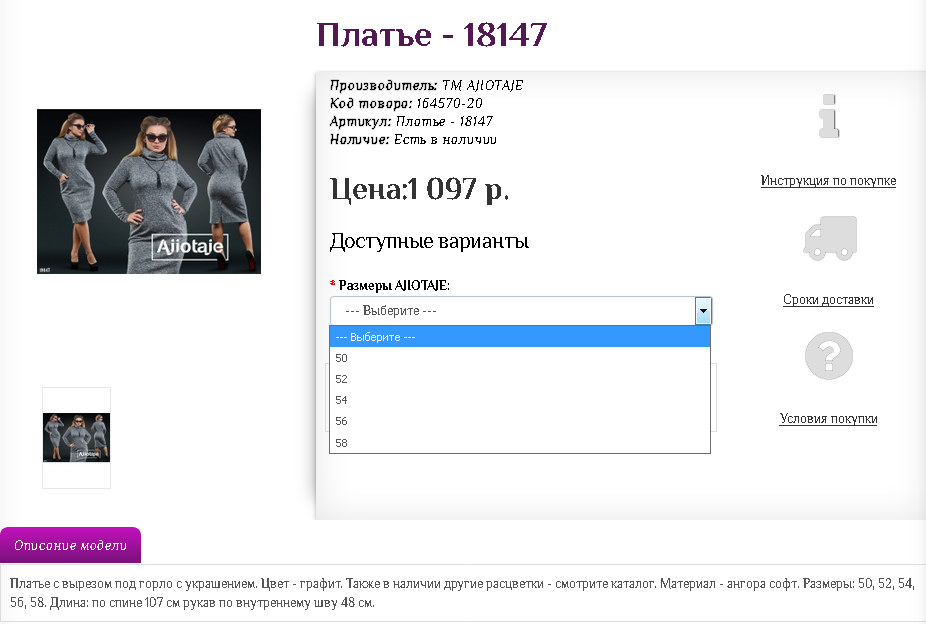Click the 'Доступные варианты' heading
Screen dimensions: 926x624
pos(429,242)
